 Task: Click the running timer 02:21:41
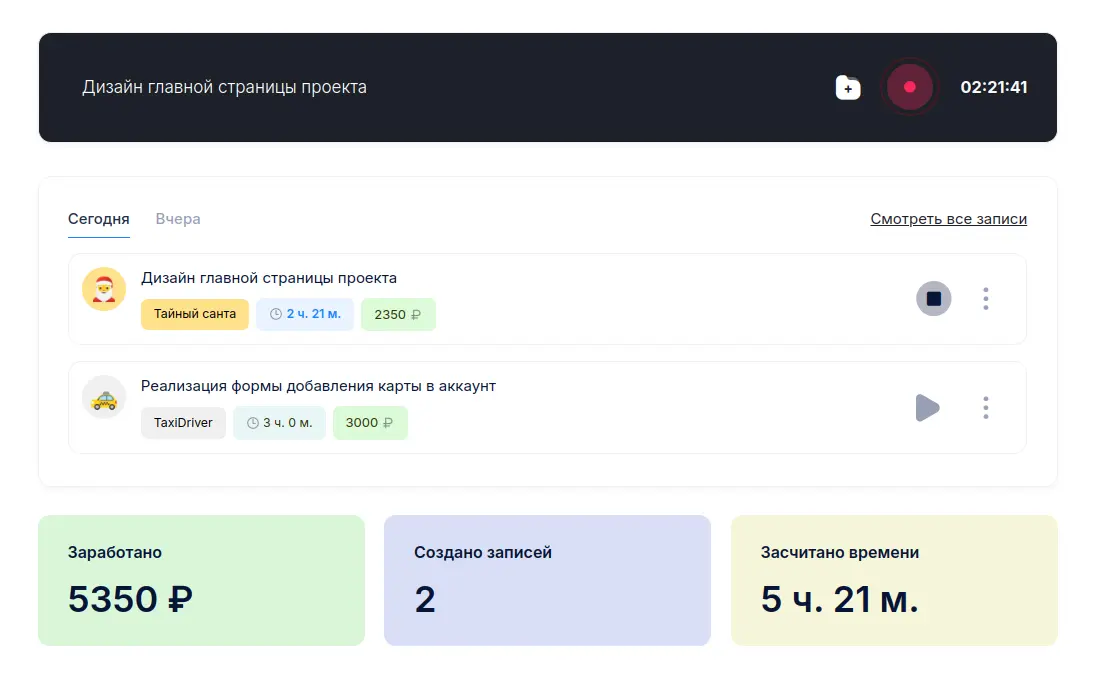pos(993,87)
